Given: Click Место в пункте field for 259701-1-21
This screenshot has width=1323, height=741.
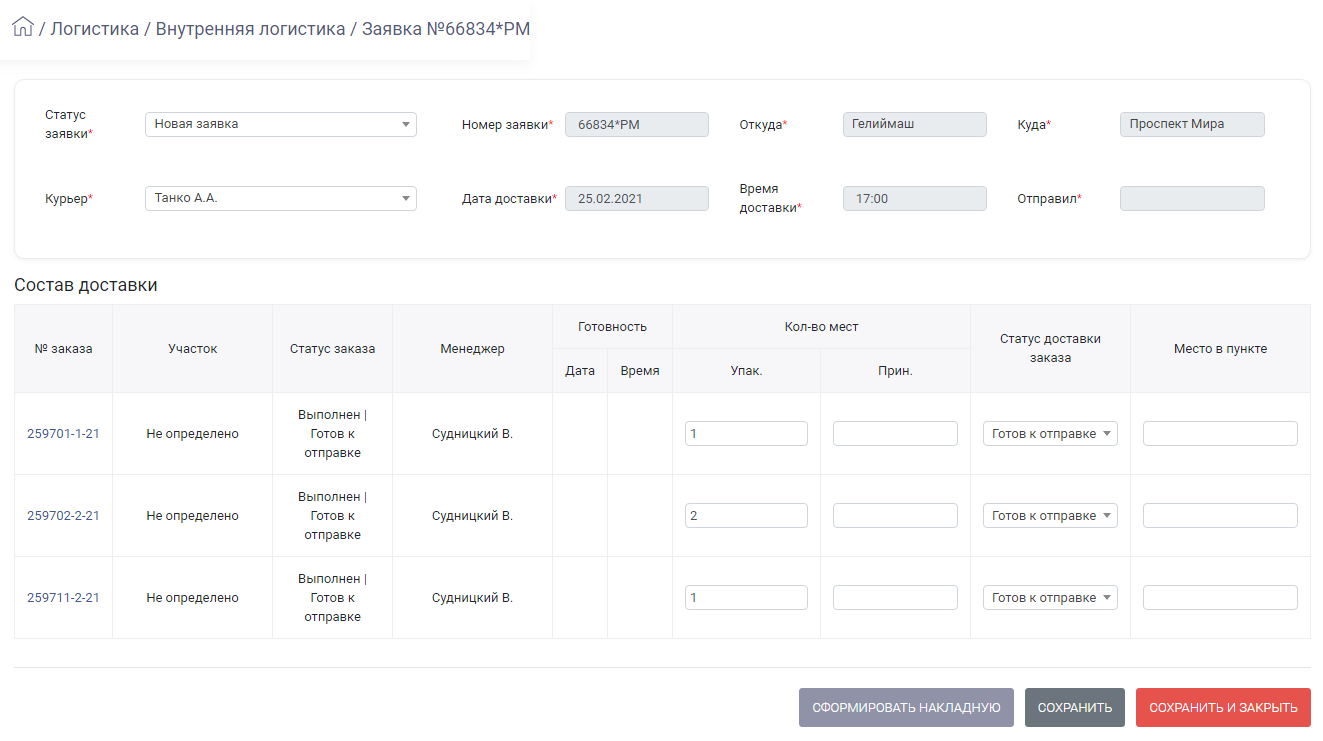Looking at the screenshot, I should coord(1220,433).
